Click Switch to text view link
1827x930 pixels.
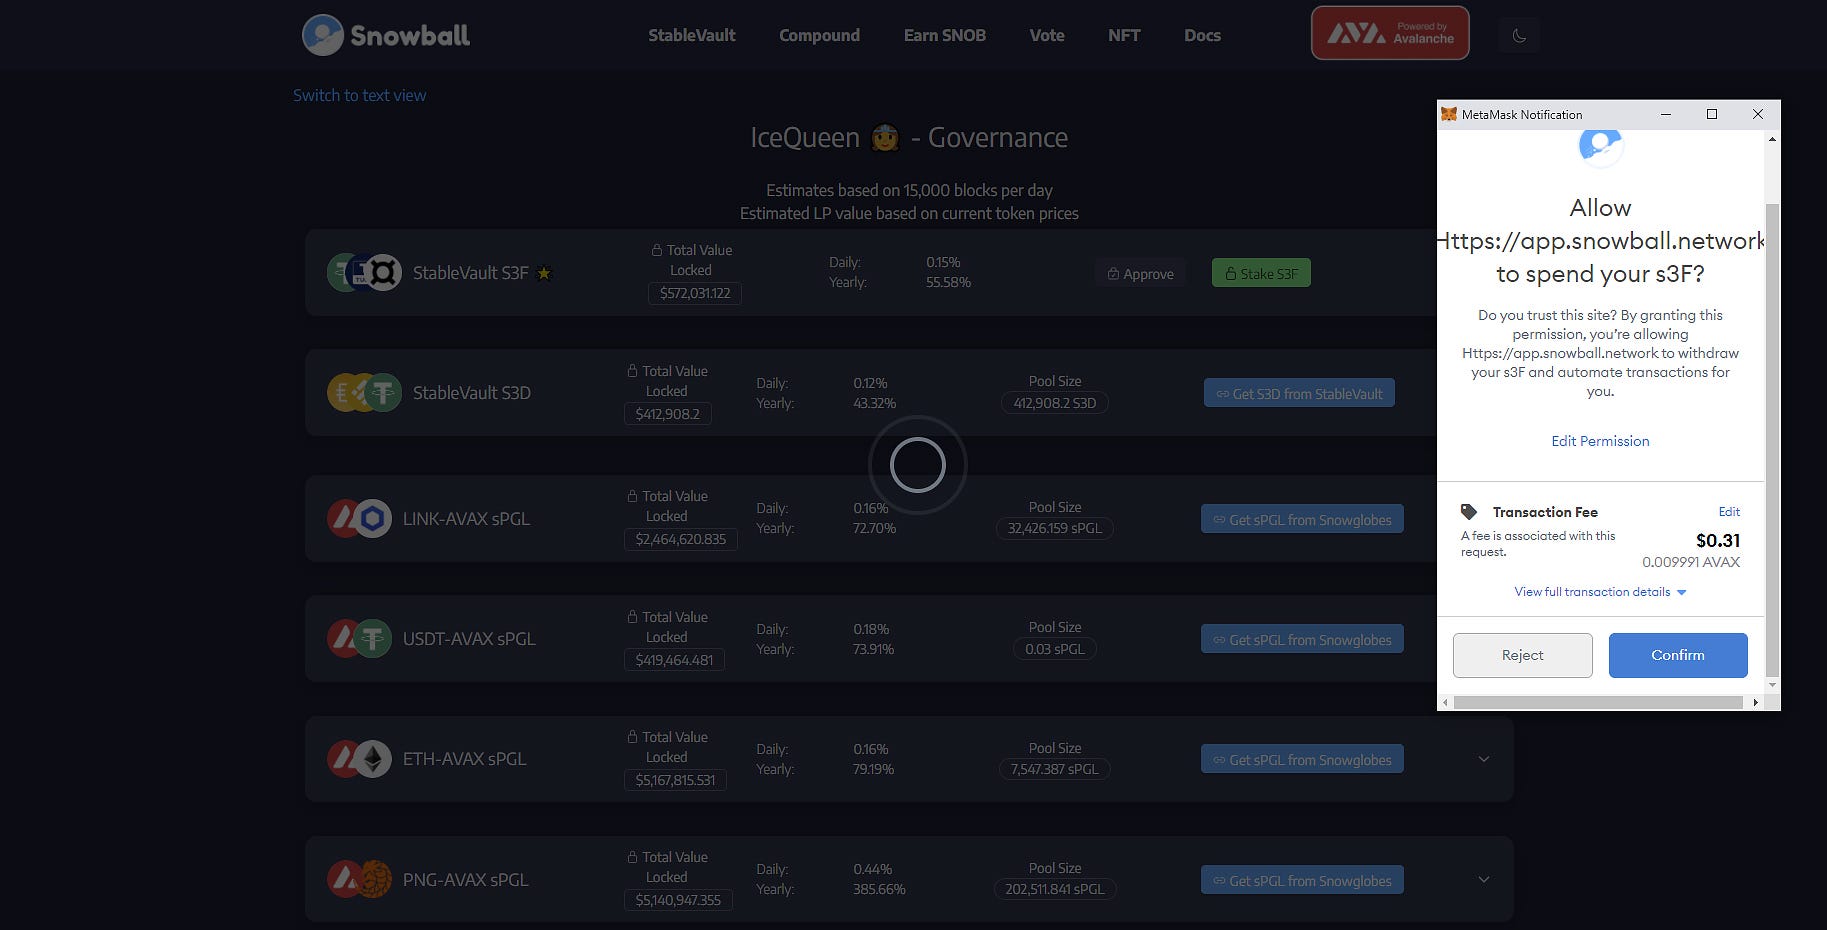[x=360, y=95]
